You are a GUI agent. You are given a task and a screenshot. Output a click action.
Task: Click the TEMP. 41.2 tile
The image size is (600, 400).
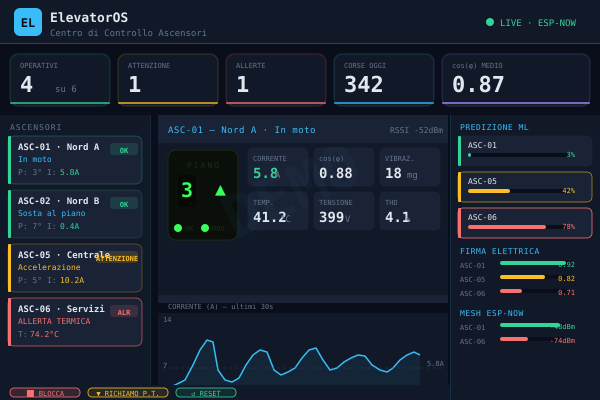[278, 211]
